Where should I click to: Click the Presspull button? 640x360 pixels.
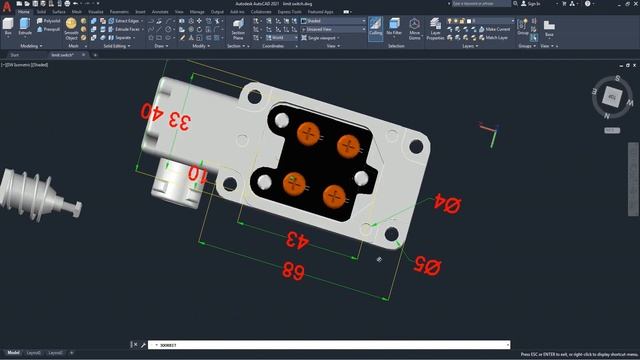click(x=48, y=29)
